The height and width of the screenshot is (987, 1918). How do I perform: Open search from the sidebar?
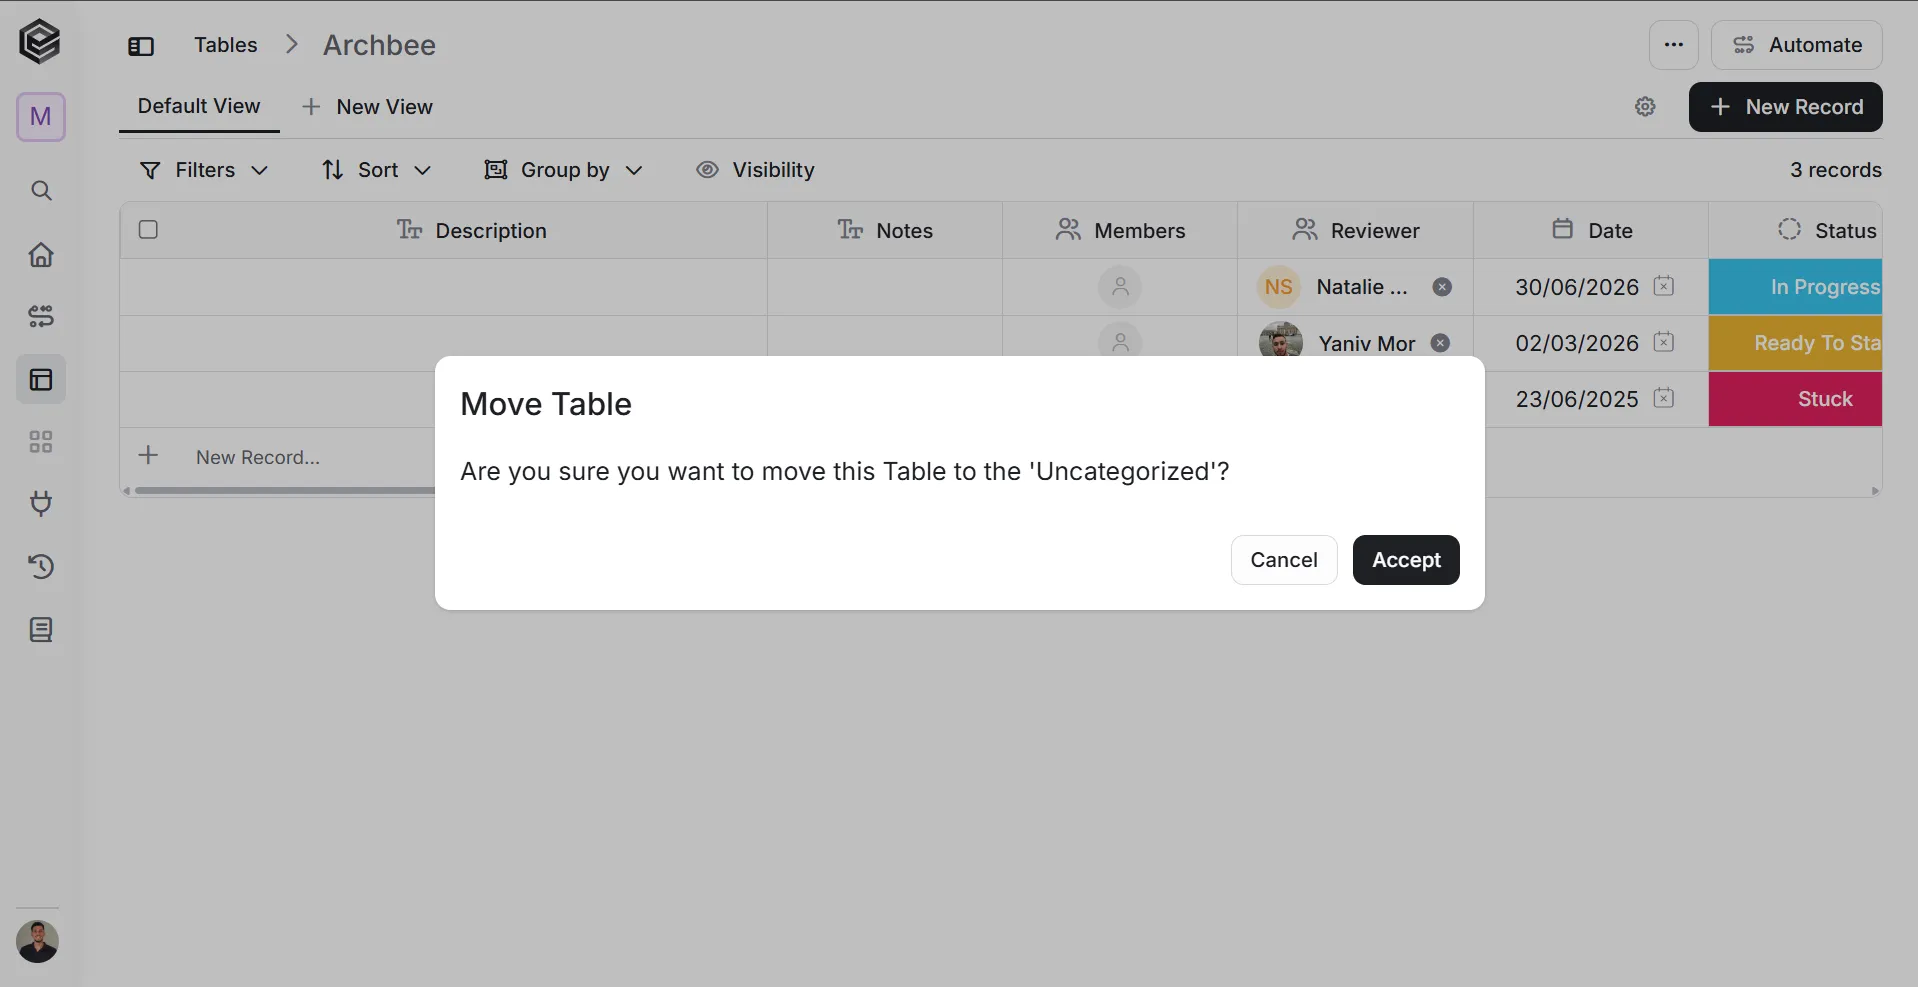[x=41, y=190]
